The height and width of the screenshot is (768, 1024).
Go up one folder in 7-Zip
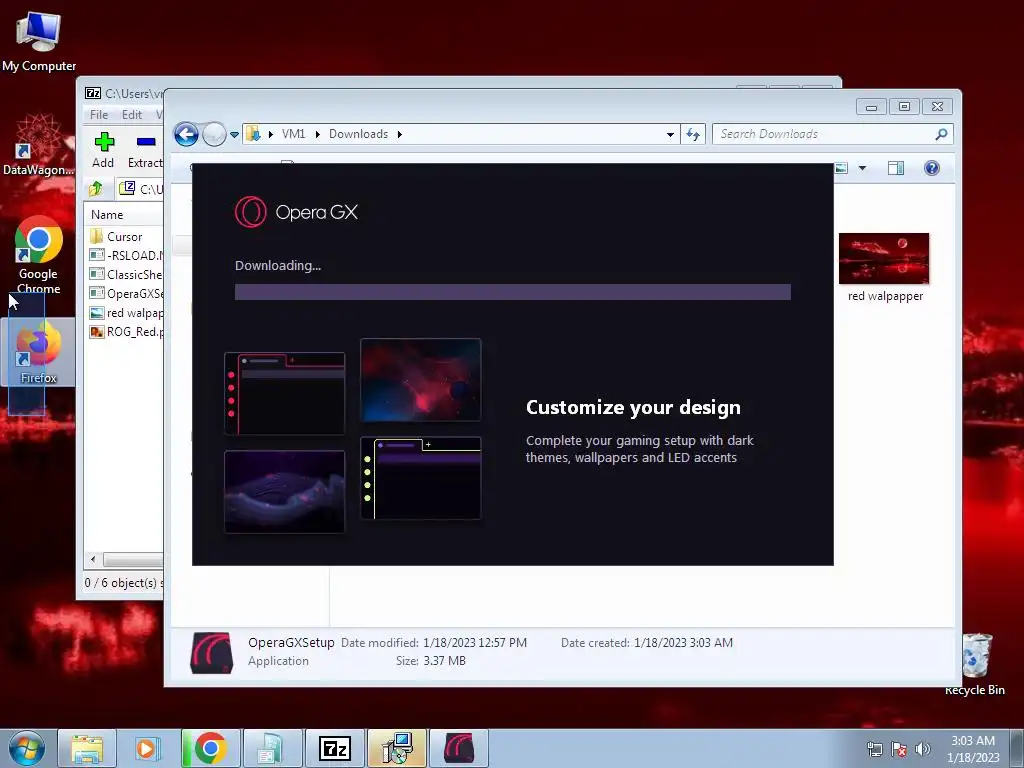pos(96,189)
